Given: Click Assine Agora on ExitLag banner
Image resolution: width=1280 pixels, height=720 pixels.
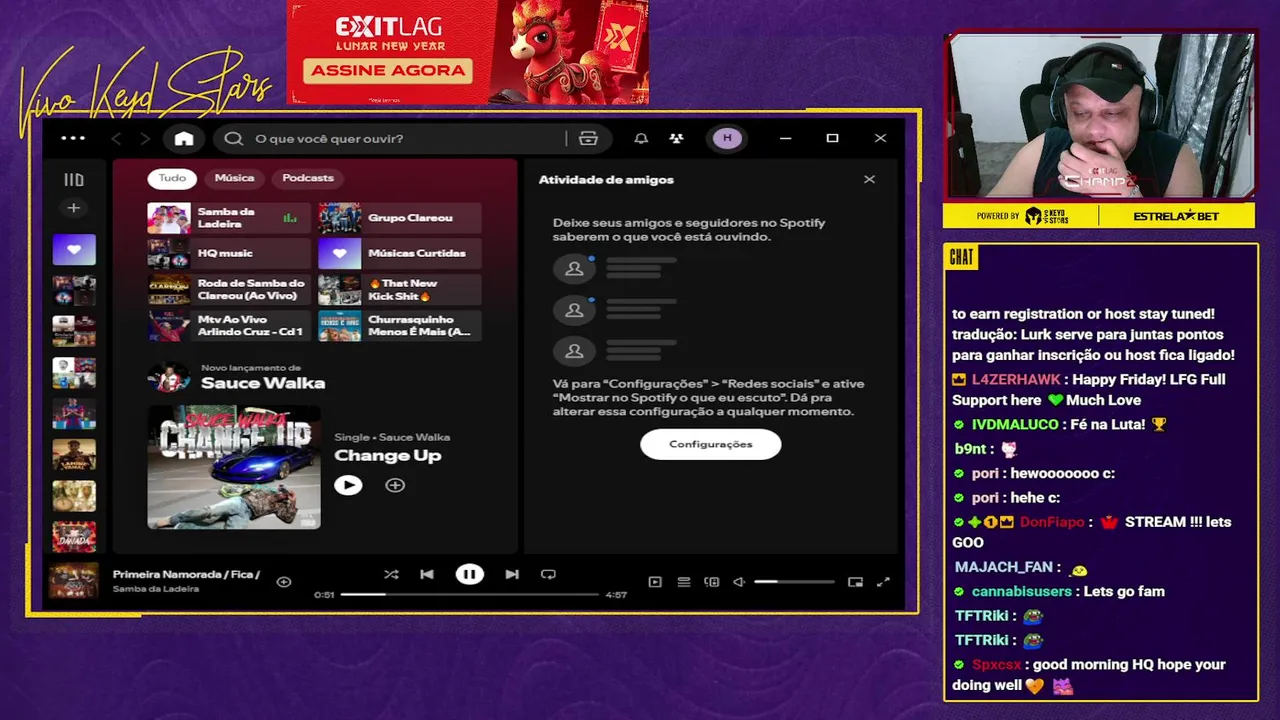Looking at the screenshot, I should pyautogui.click(x=388, y=70).
